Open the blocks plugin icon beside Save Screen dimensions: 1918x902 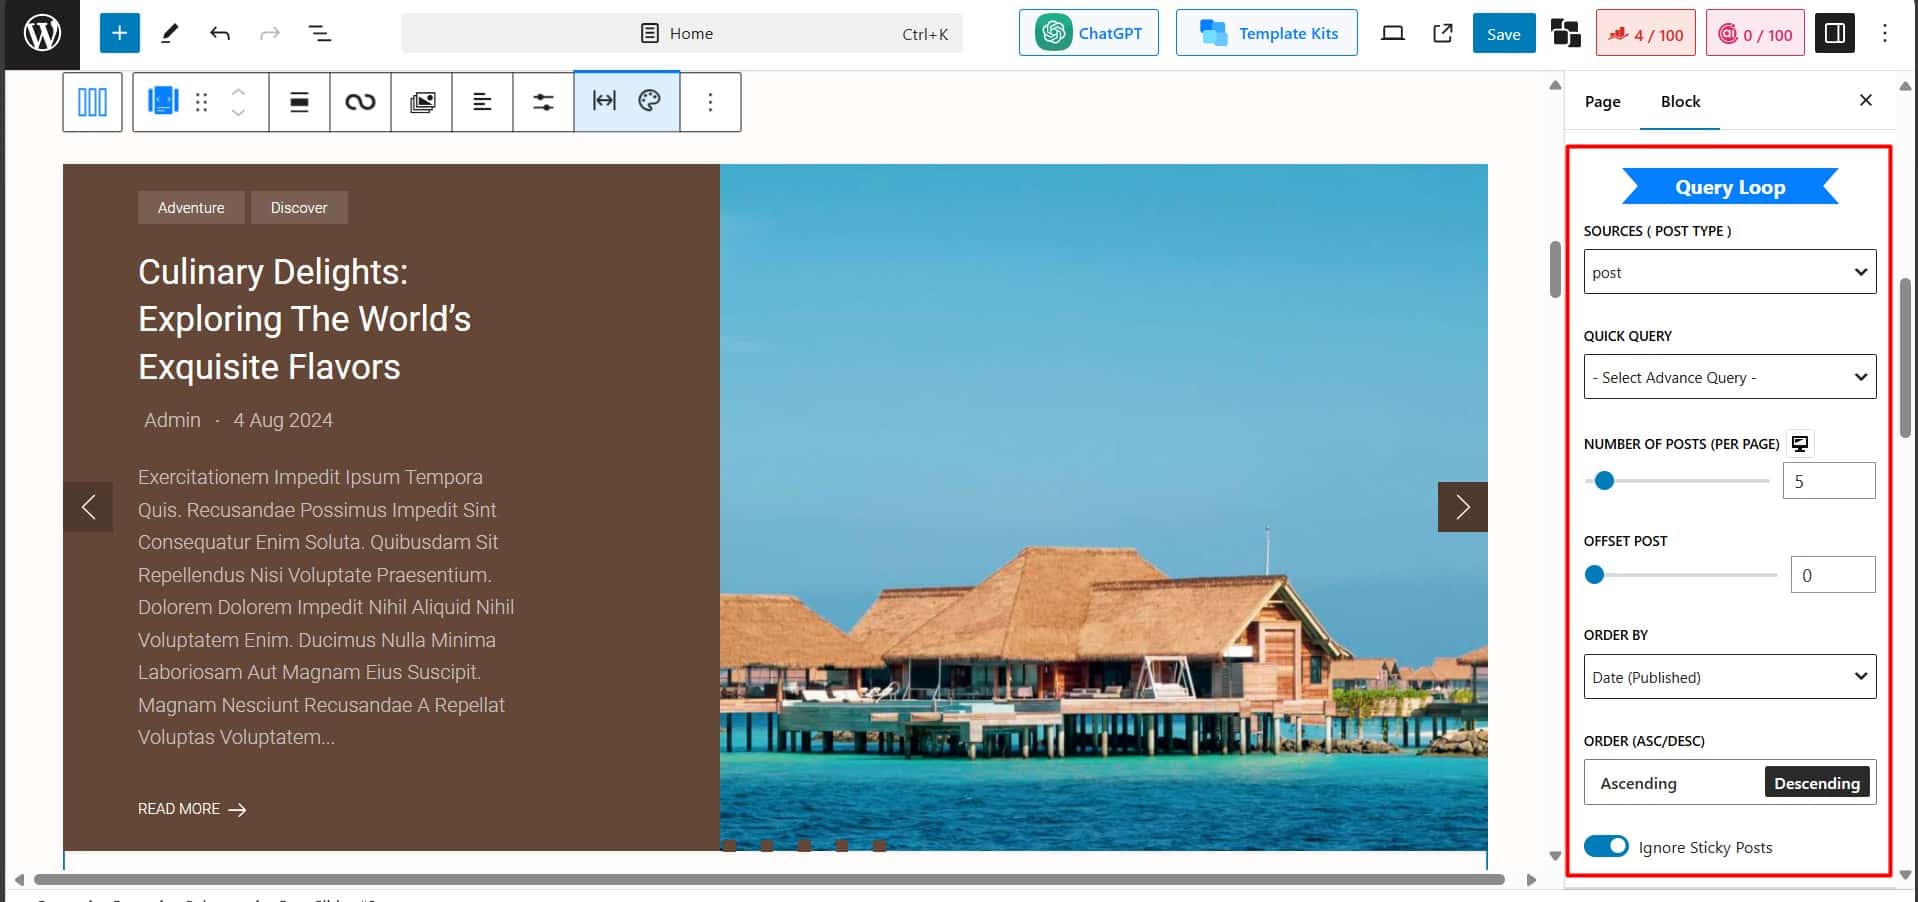tap(1565, 34)
